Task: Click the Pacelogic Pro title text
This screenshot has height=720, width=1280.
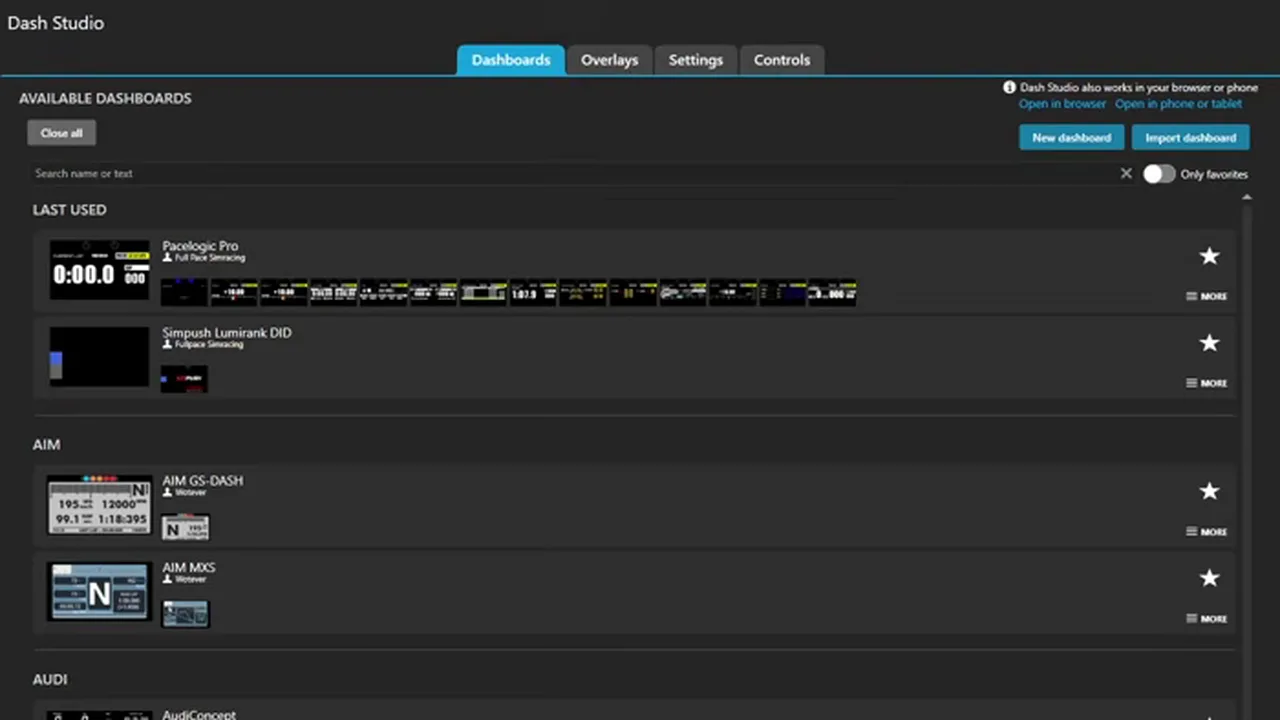Action: coord(200,246)
